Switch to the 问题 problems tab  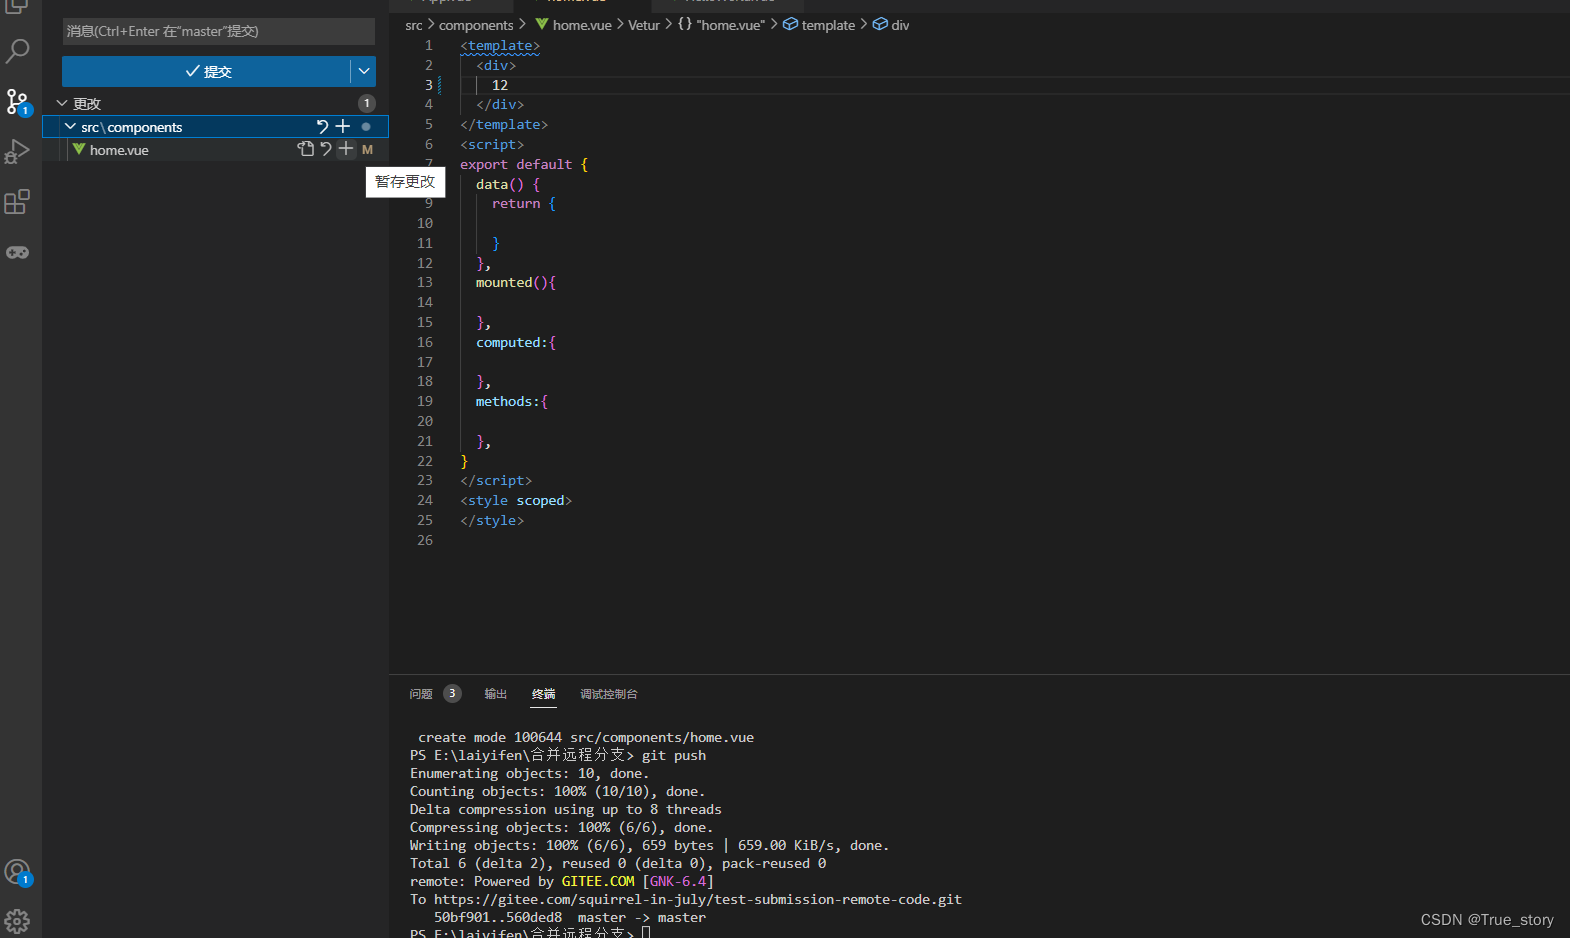420,694
